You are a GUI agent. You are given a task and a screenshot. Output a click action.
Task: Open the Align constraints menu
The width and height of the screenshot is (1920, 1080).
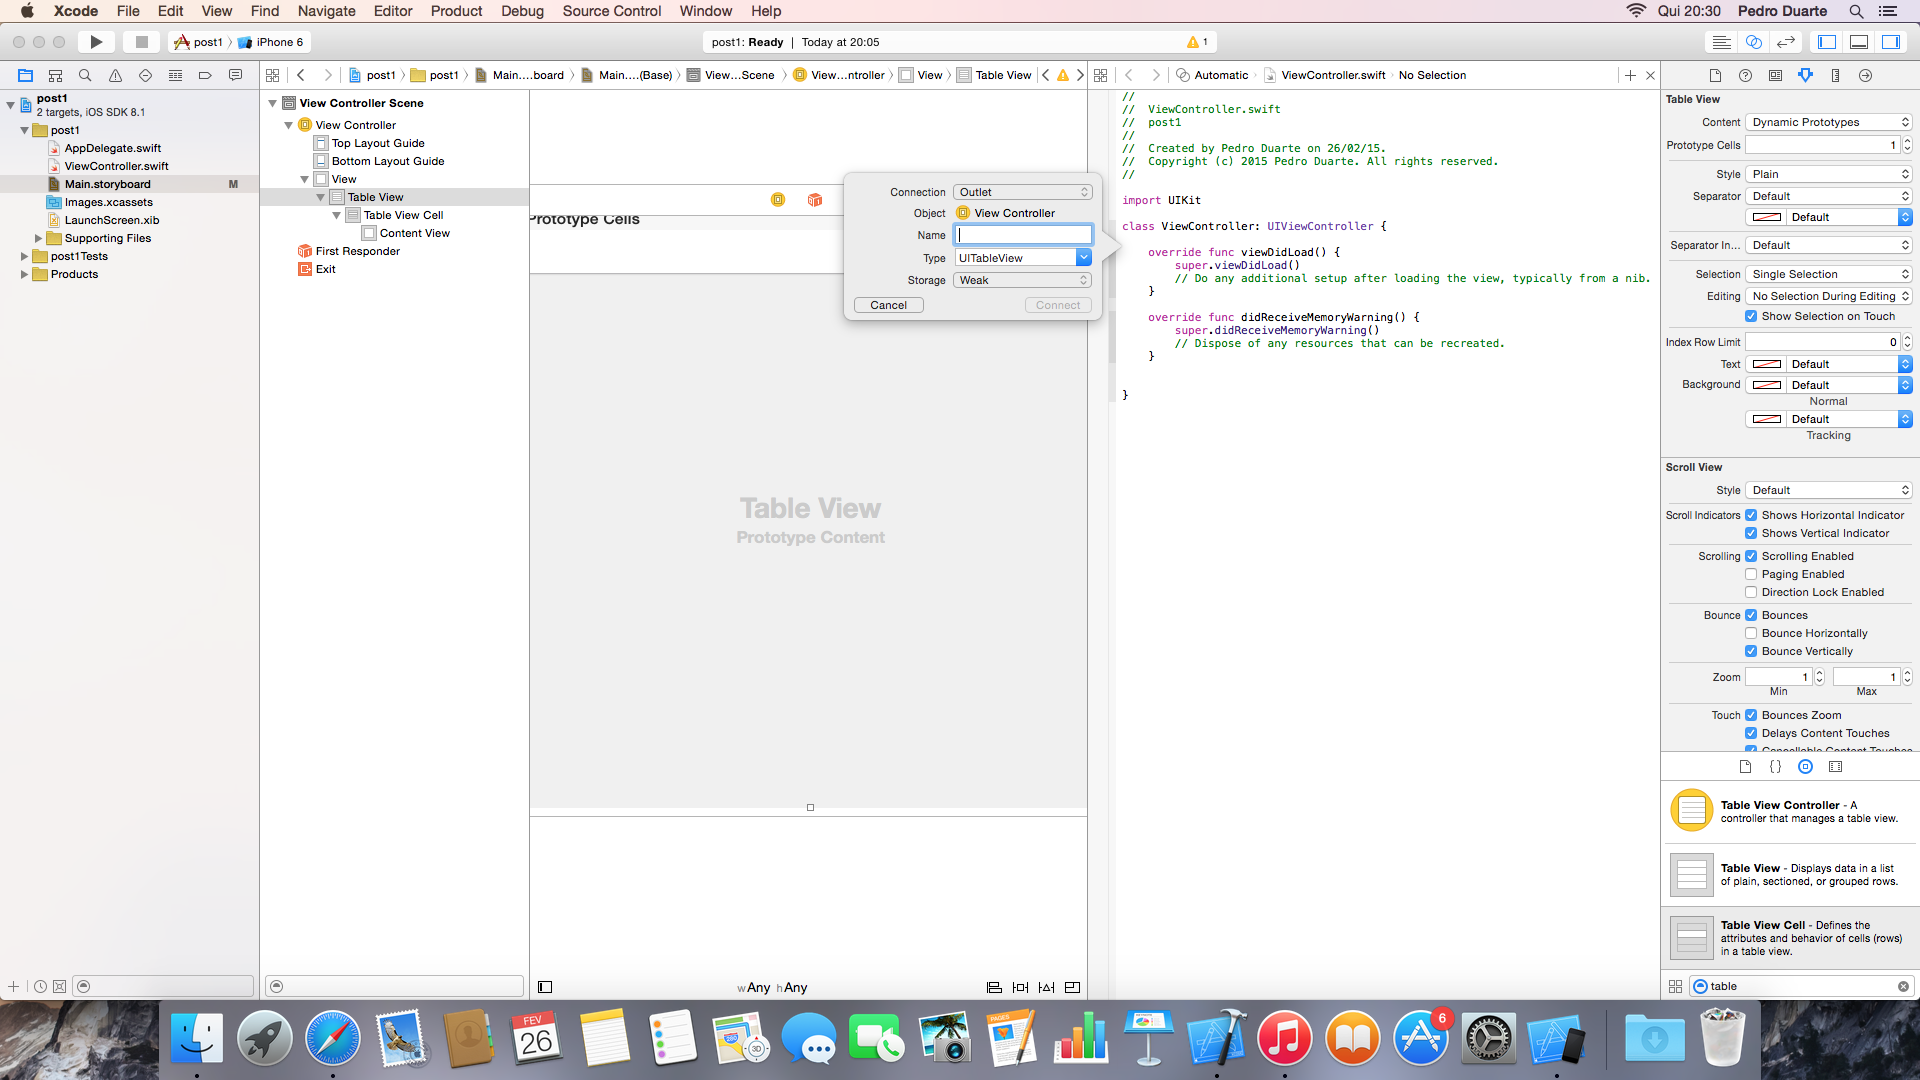(x=994, y=987)
